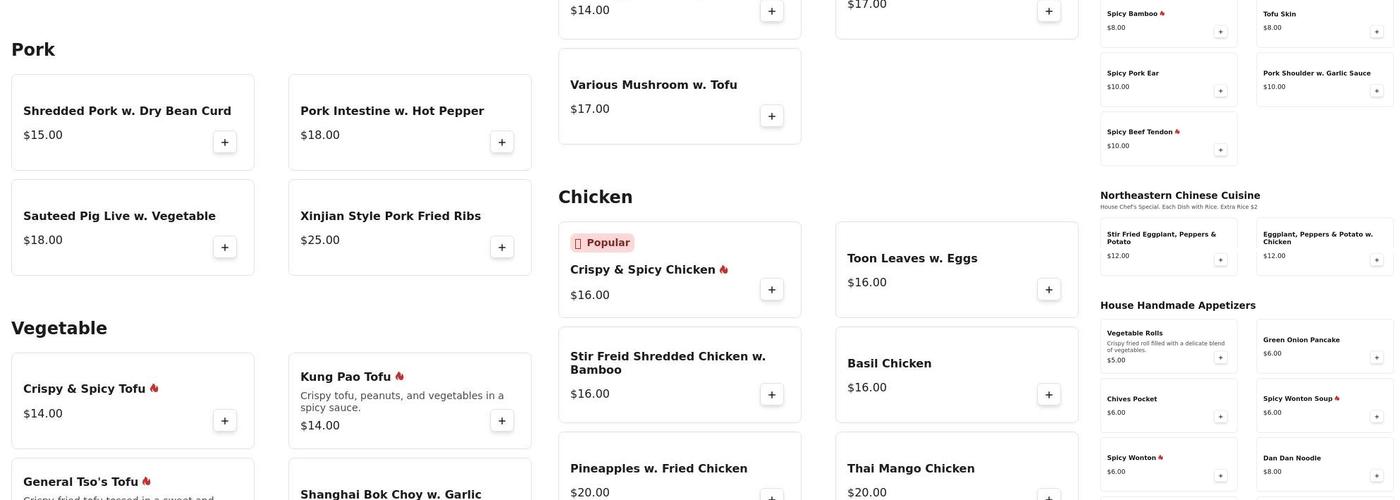Open Thai Mango Chicken item details
The height and width of the screenshot is (500, 1400).
pyautogui.click(x=910, y=469)
